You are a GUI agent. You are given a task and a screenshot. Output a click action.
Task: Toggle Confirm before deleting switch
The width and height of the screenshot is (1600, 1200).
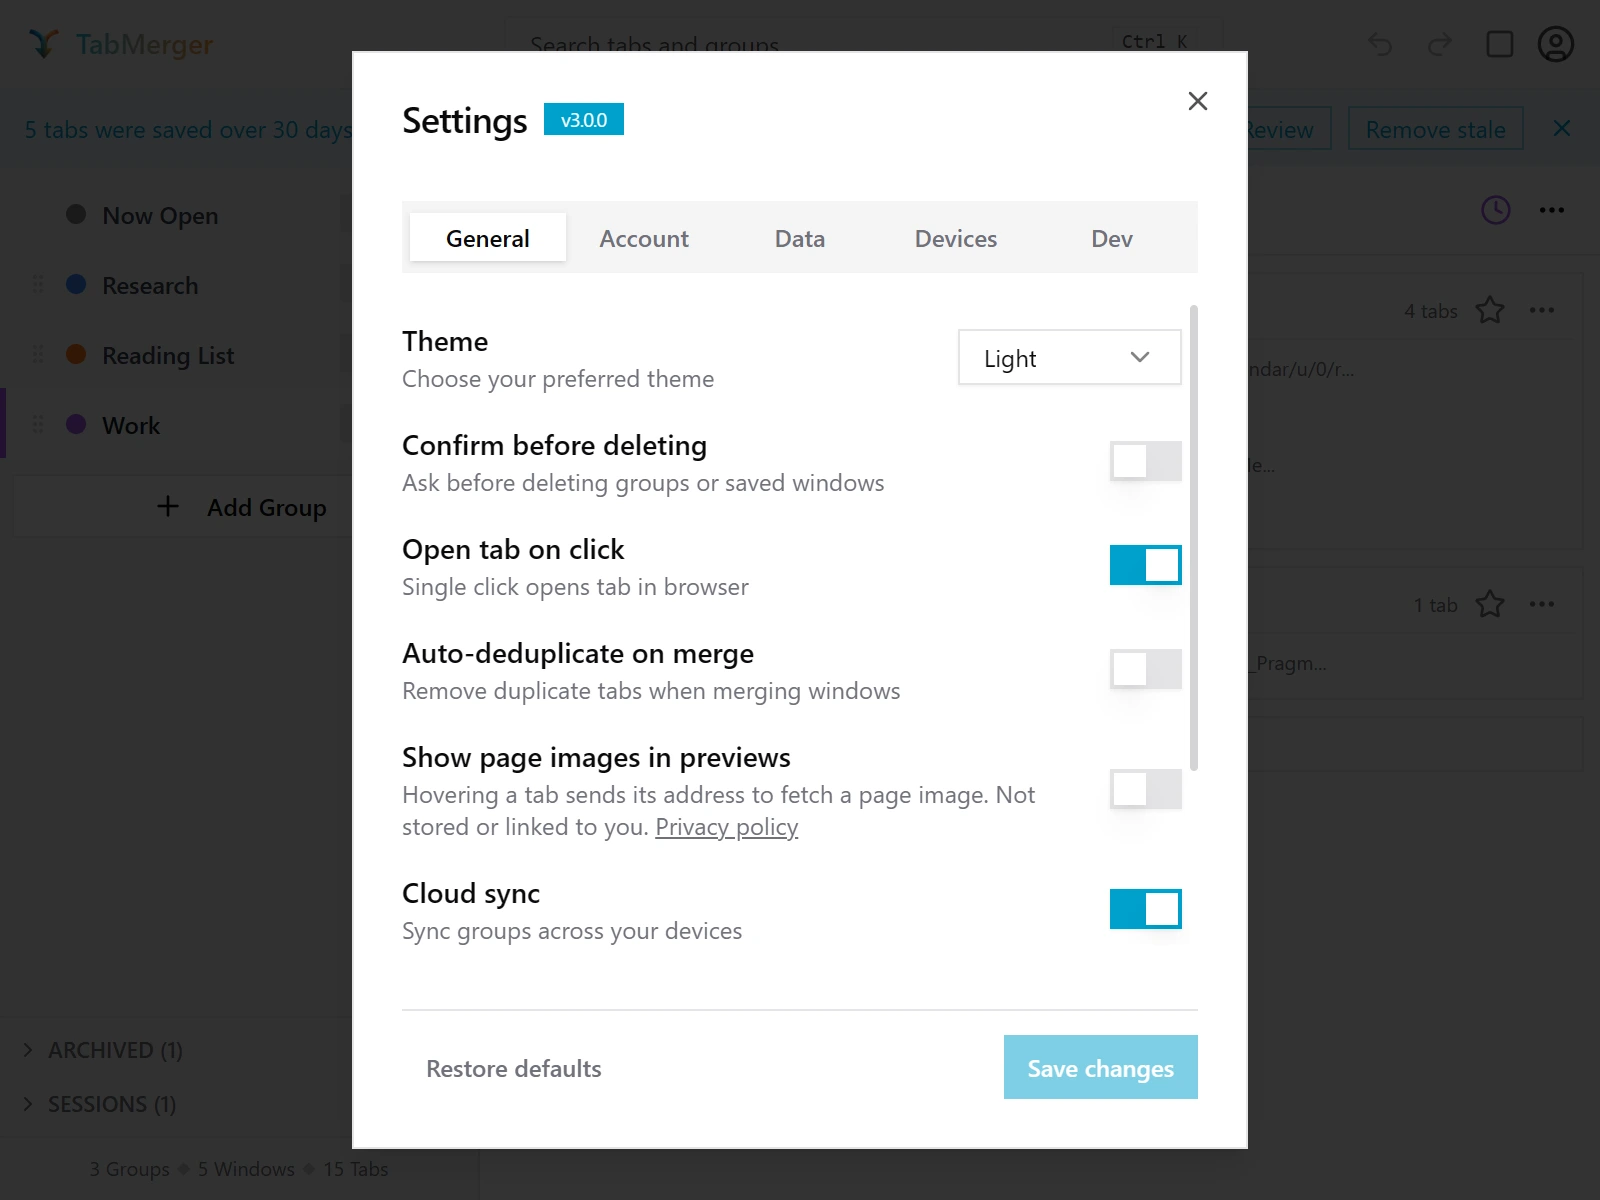[x=1145, y=461]
